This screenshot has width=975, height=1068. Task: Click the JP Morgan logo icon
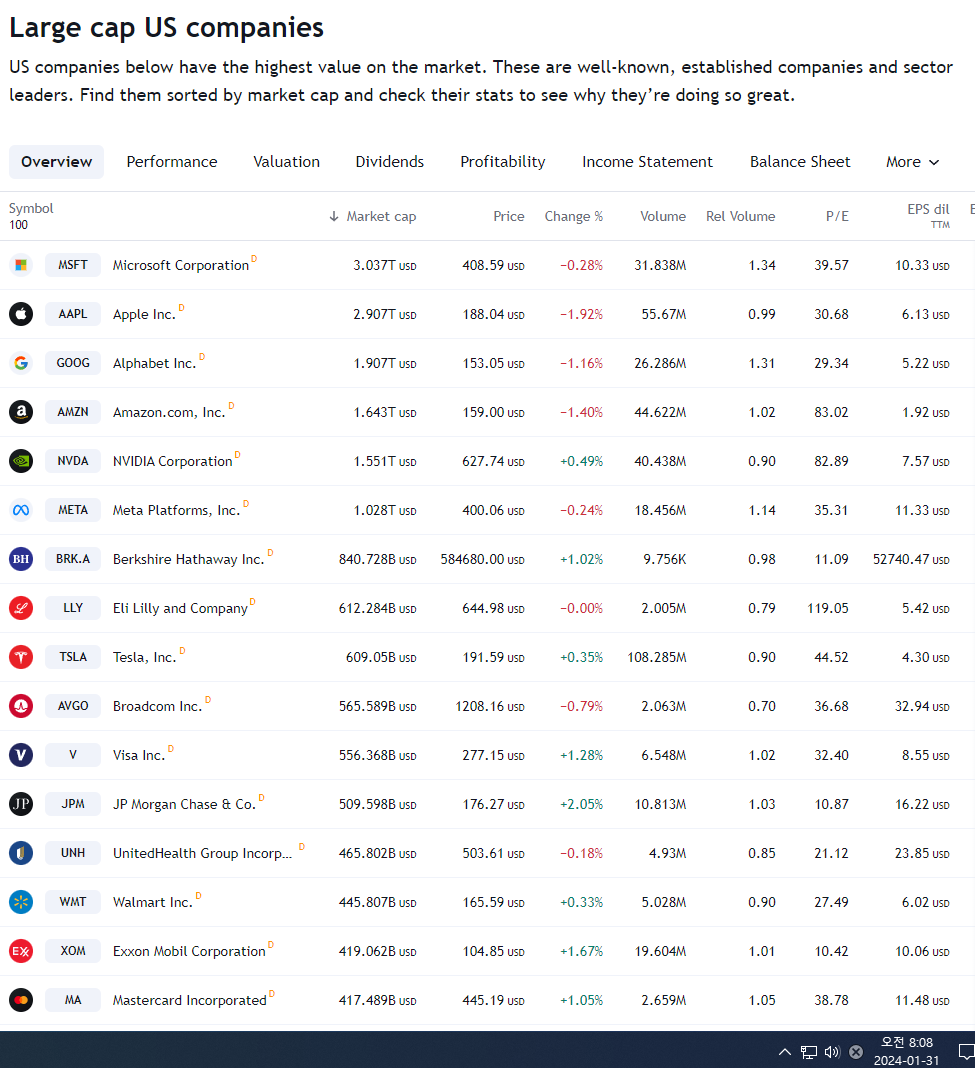point(21,804)
